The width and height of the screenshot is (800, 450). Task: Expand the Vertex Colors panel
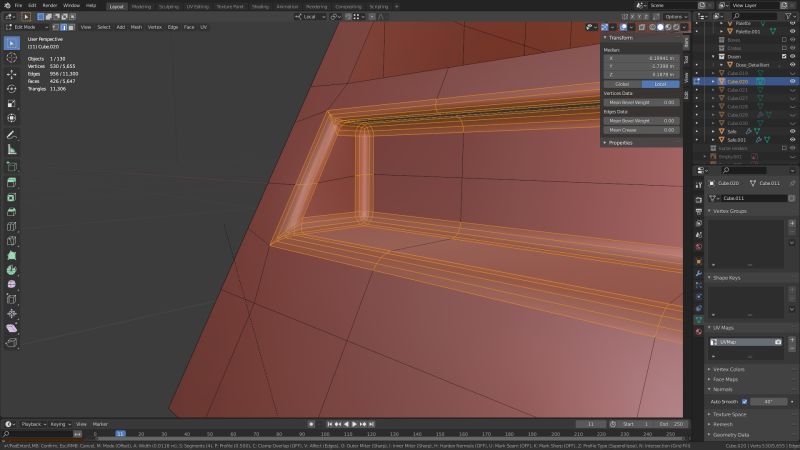[x=729, y=369]
